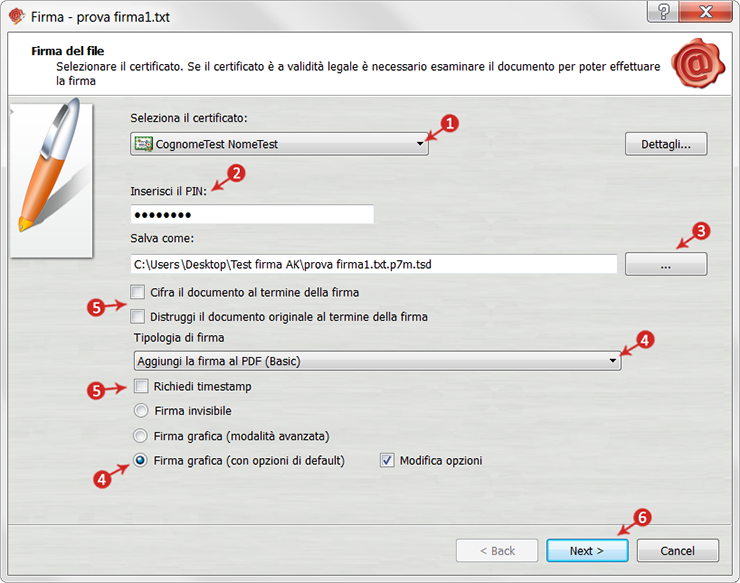This screenshot has height=583, width=740.
Task: Tick Distruggi il documento originale checkbox
Action: (x=138, y=316)
